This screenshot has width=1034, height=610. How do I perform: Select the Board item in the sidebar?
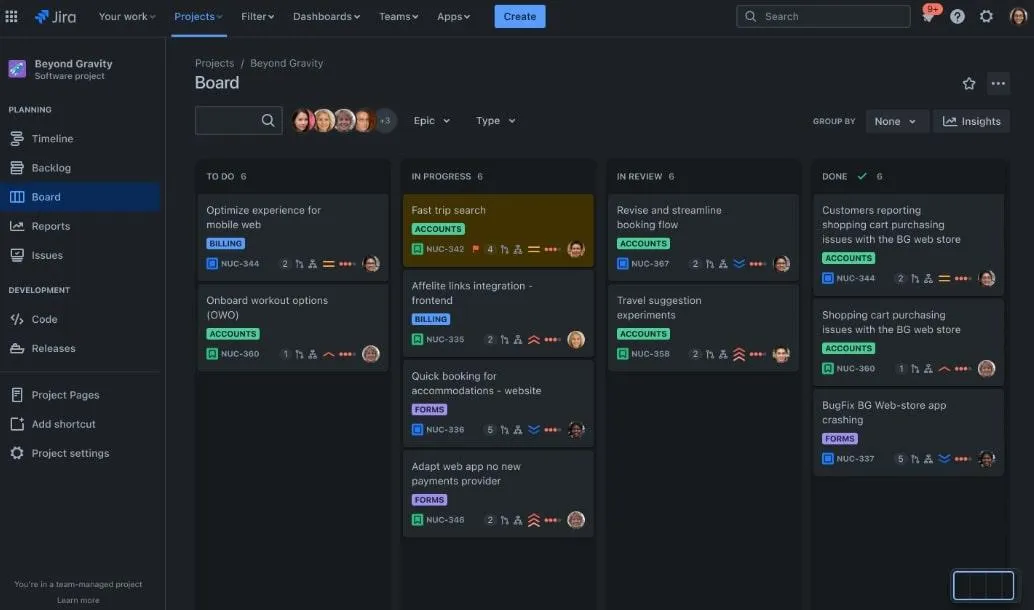click(80, 197)
